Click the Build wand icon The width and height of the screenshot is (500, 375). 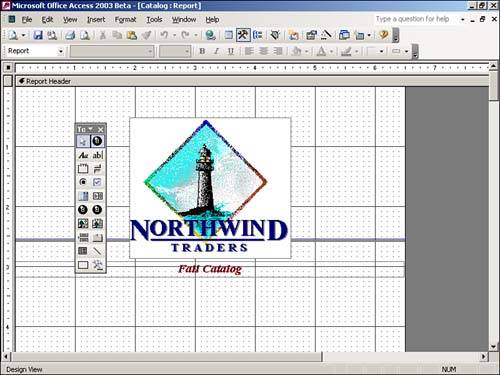pos(326,35)
